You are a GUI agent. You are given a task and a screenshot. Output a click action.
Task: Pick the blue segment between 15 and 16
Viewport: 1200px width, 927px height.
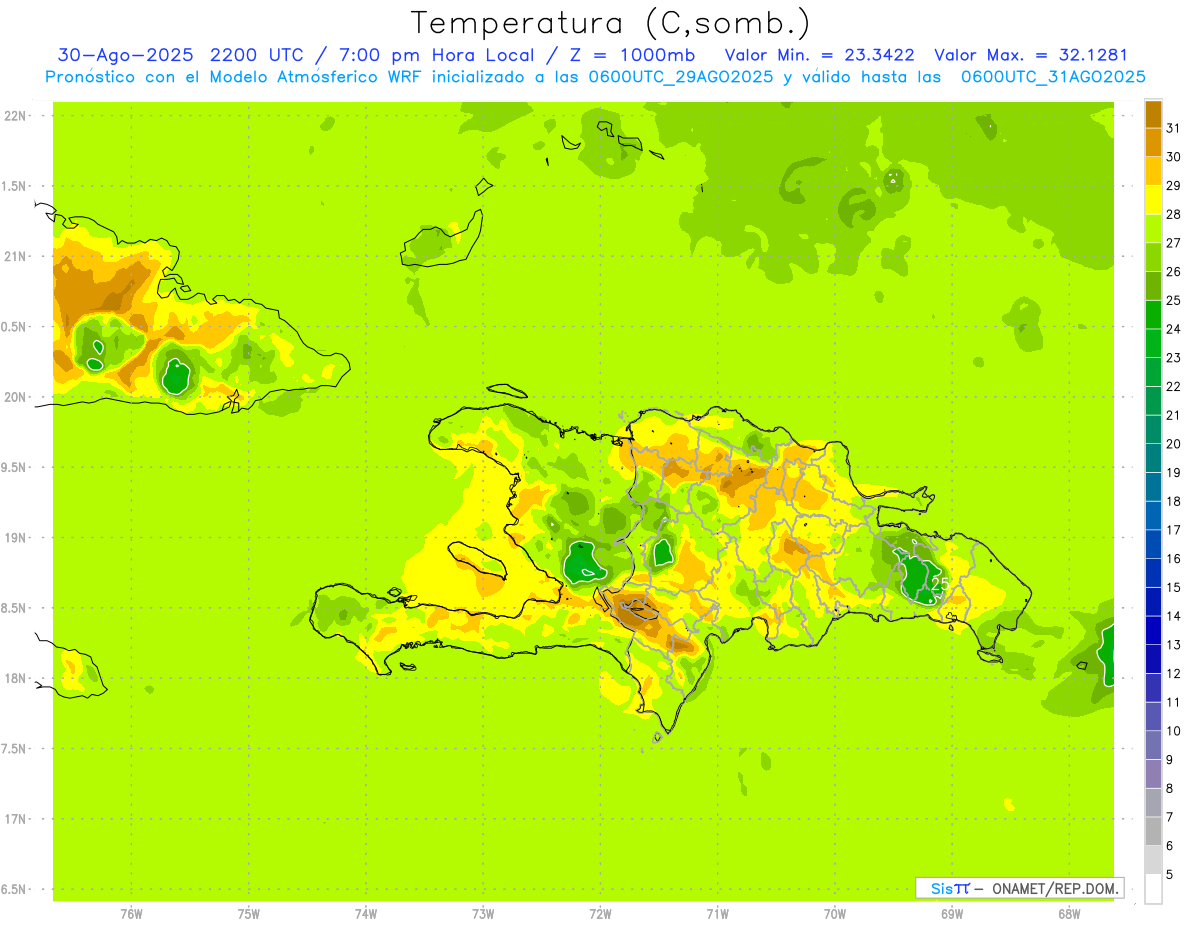click(1153, 573)
